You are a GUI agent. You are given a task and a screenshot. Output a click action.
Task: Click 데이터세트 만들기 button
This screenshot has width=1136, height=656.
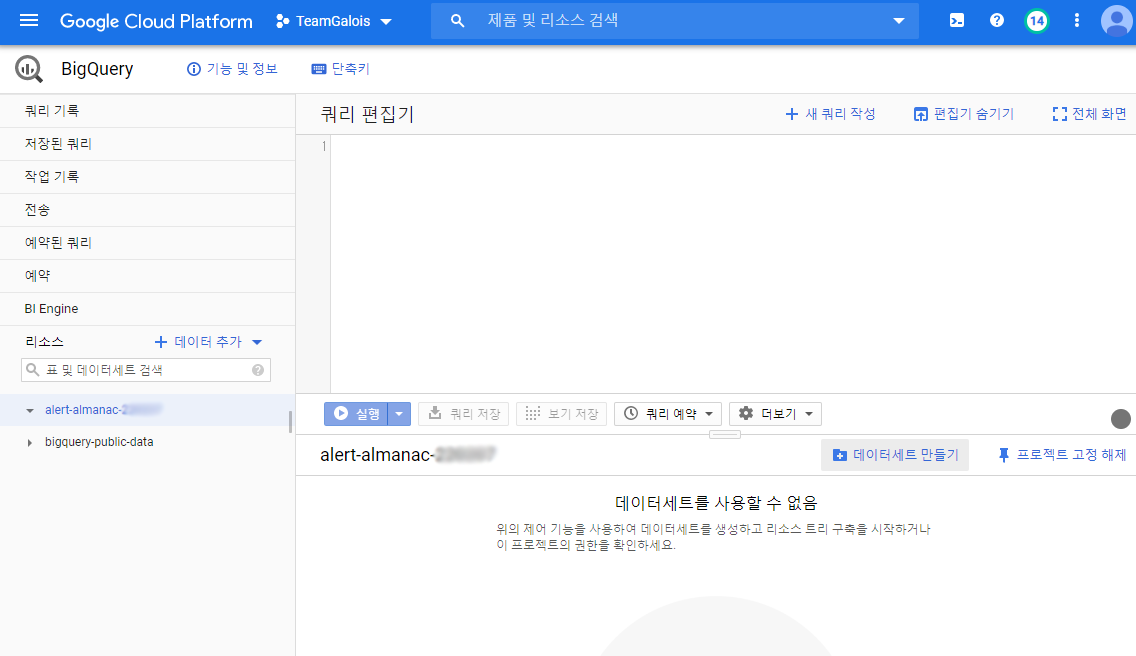tap(895, 454)
